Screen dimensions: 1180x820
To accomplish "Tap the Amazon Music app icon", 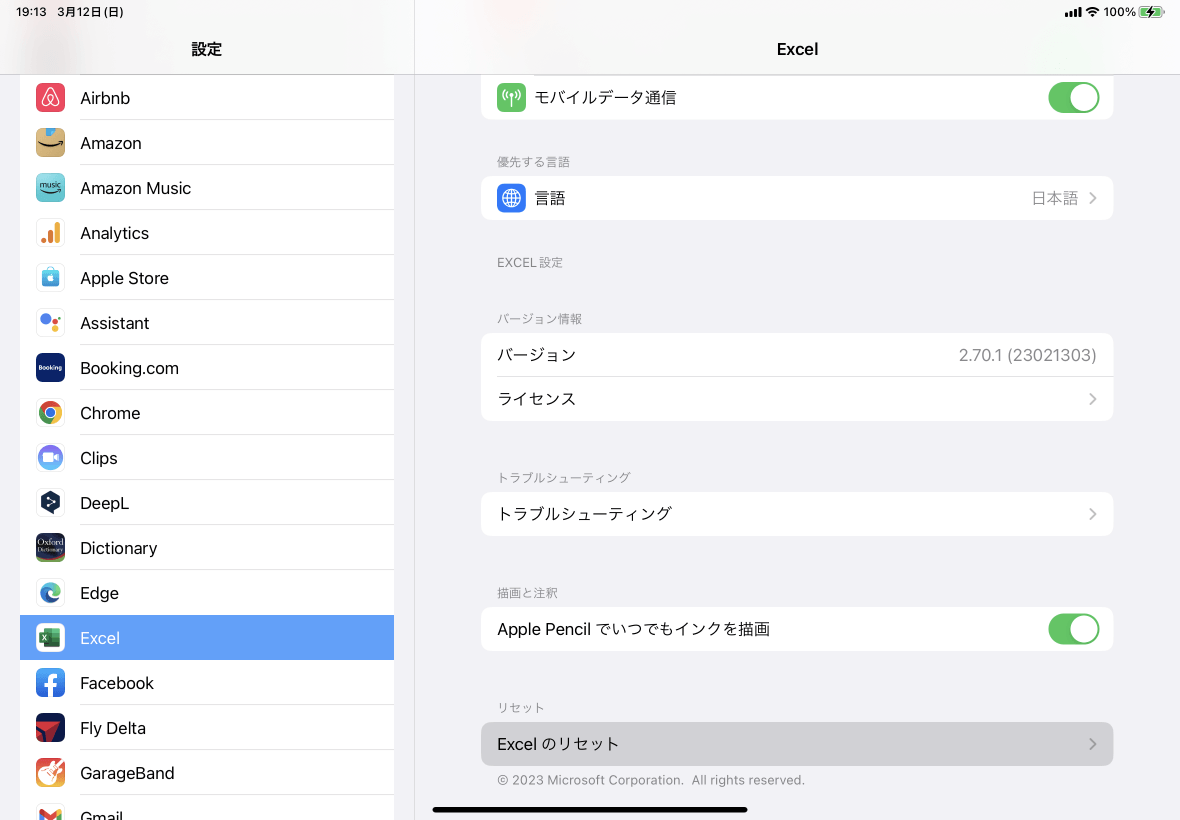I will [x=50, y=188].
